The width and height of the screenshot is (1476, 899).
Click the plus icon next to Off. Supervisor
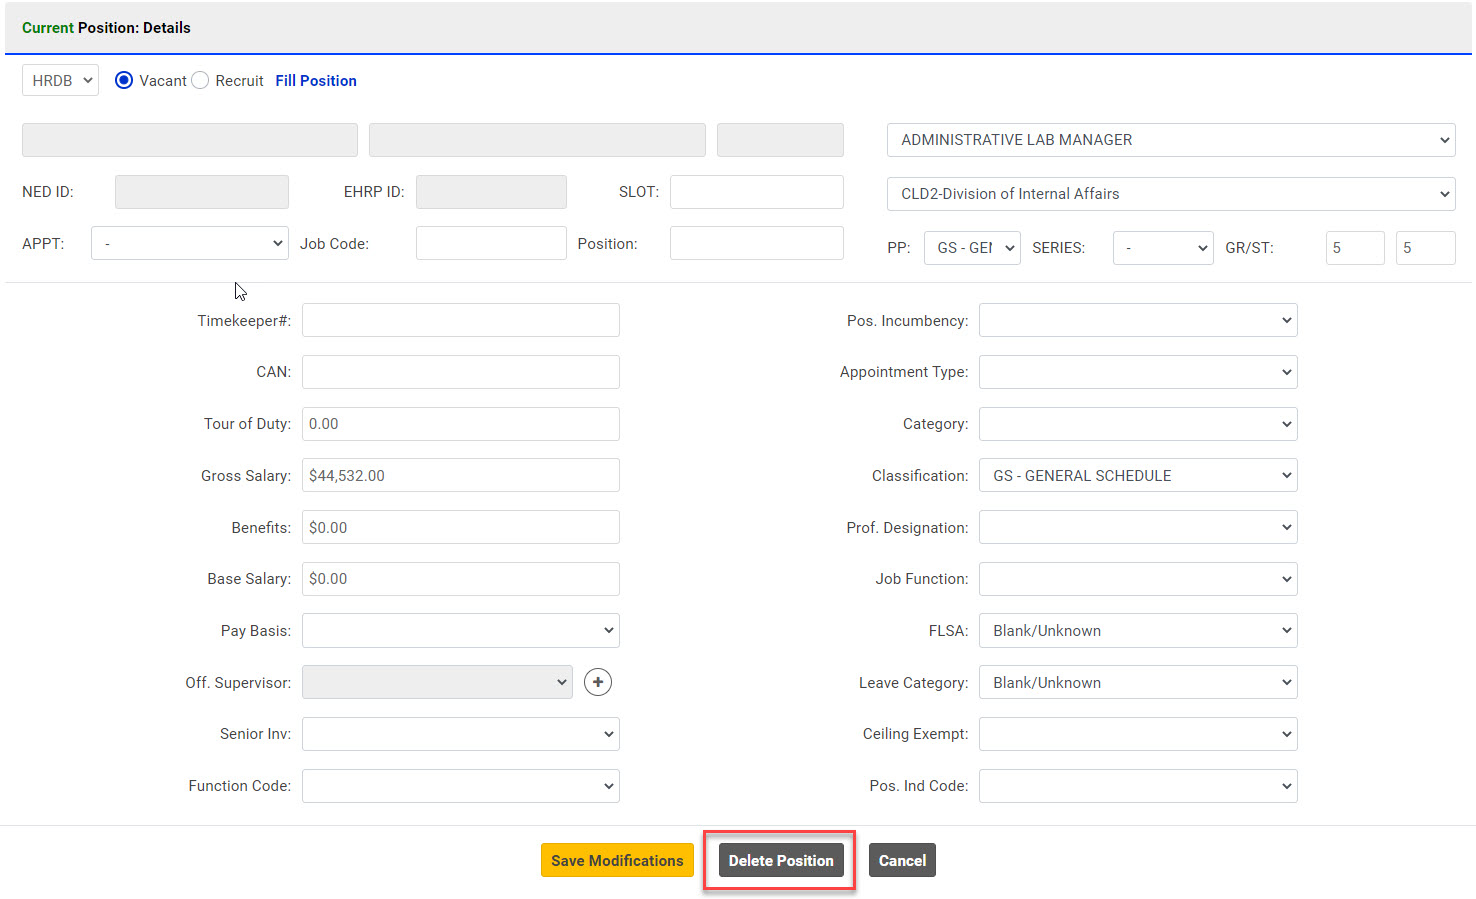(x=598, y=682)
